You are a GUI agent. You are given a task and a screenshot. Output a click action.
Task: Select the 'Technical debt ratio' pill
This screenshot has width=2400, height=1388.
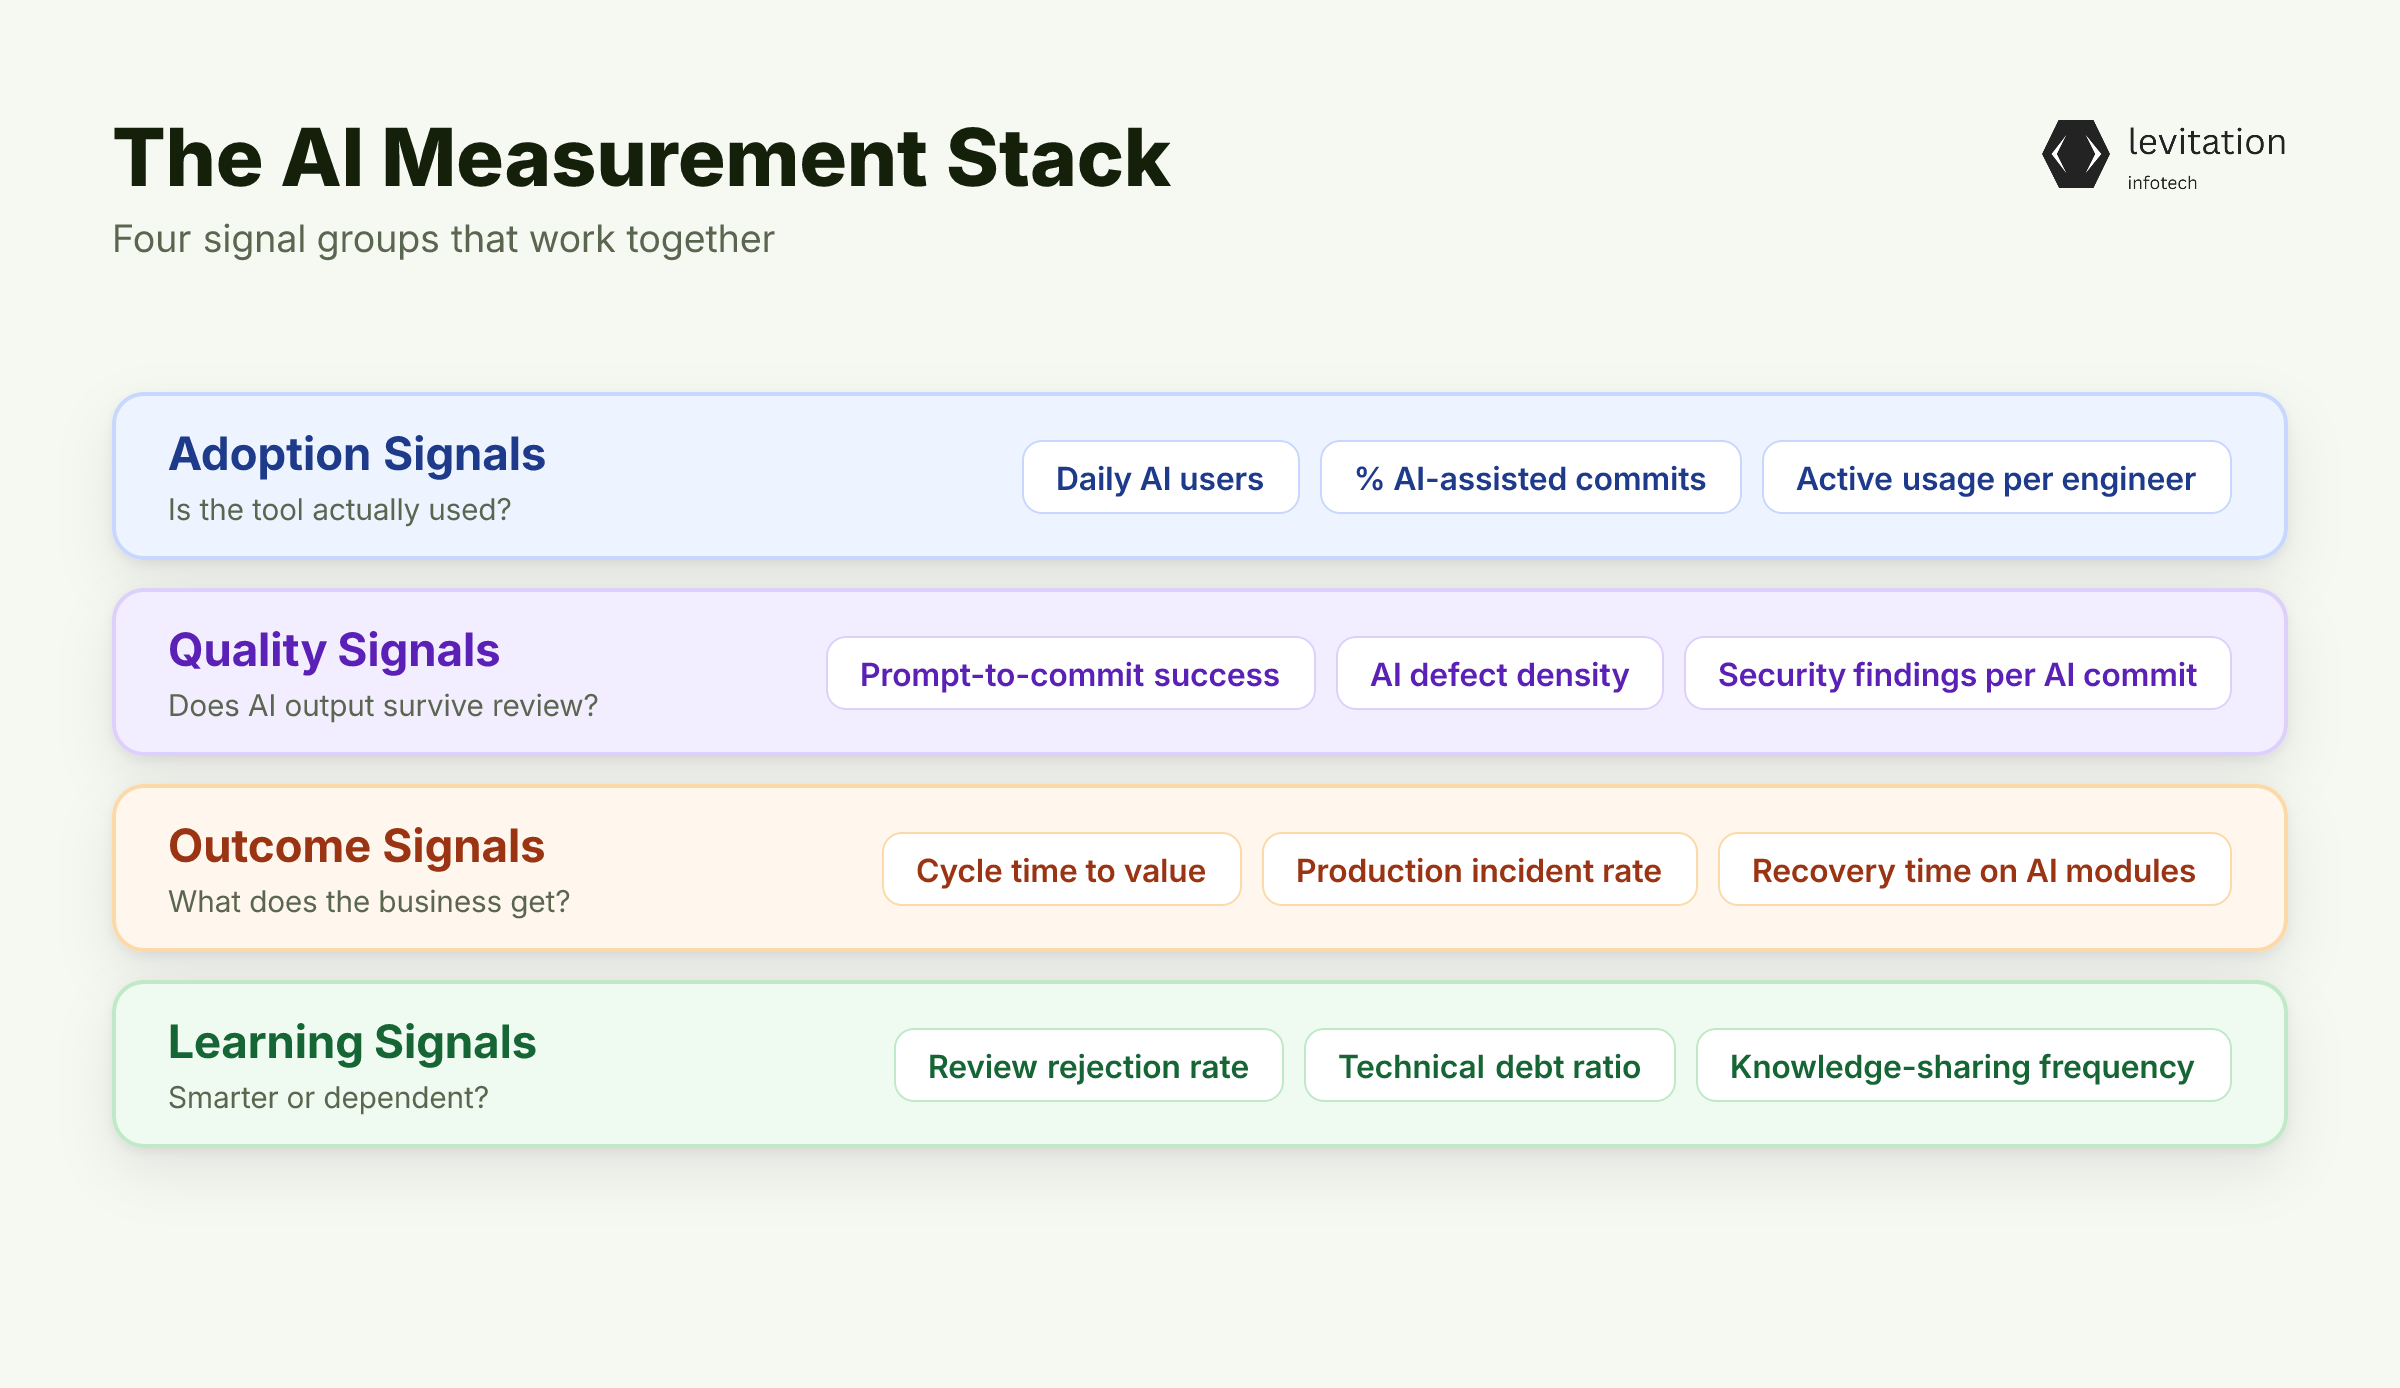coord(1489,1066)
